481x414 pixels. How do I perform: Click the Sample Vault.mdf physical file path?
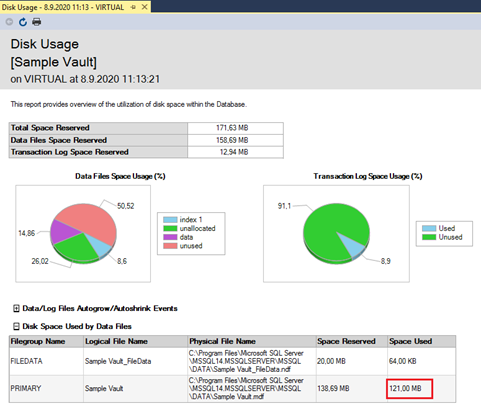click(246, 389)
